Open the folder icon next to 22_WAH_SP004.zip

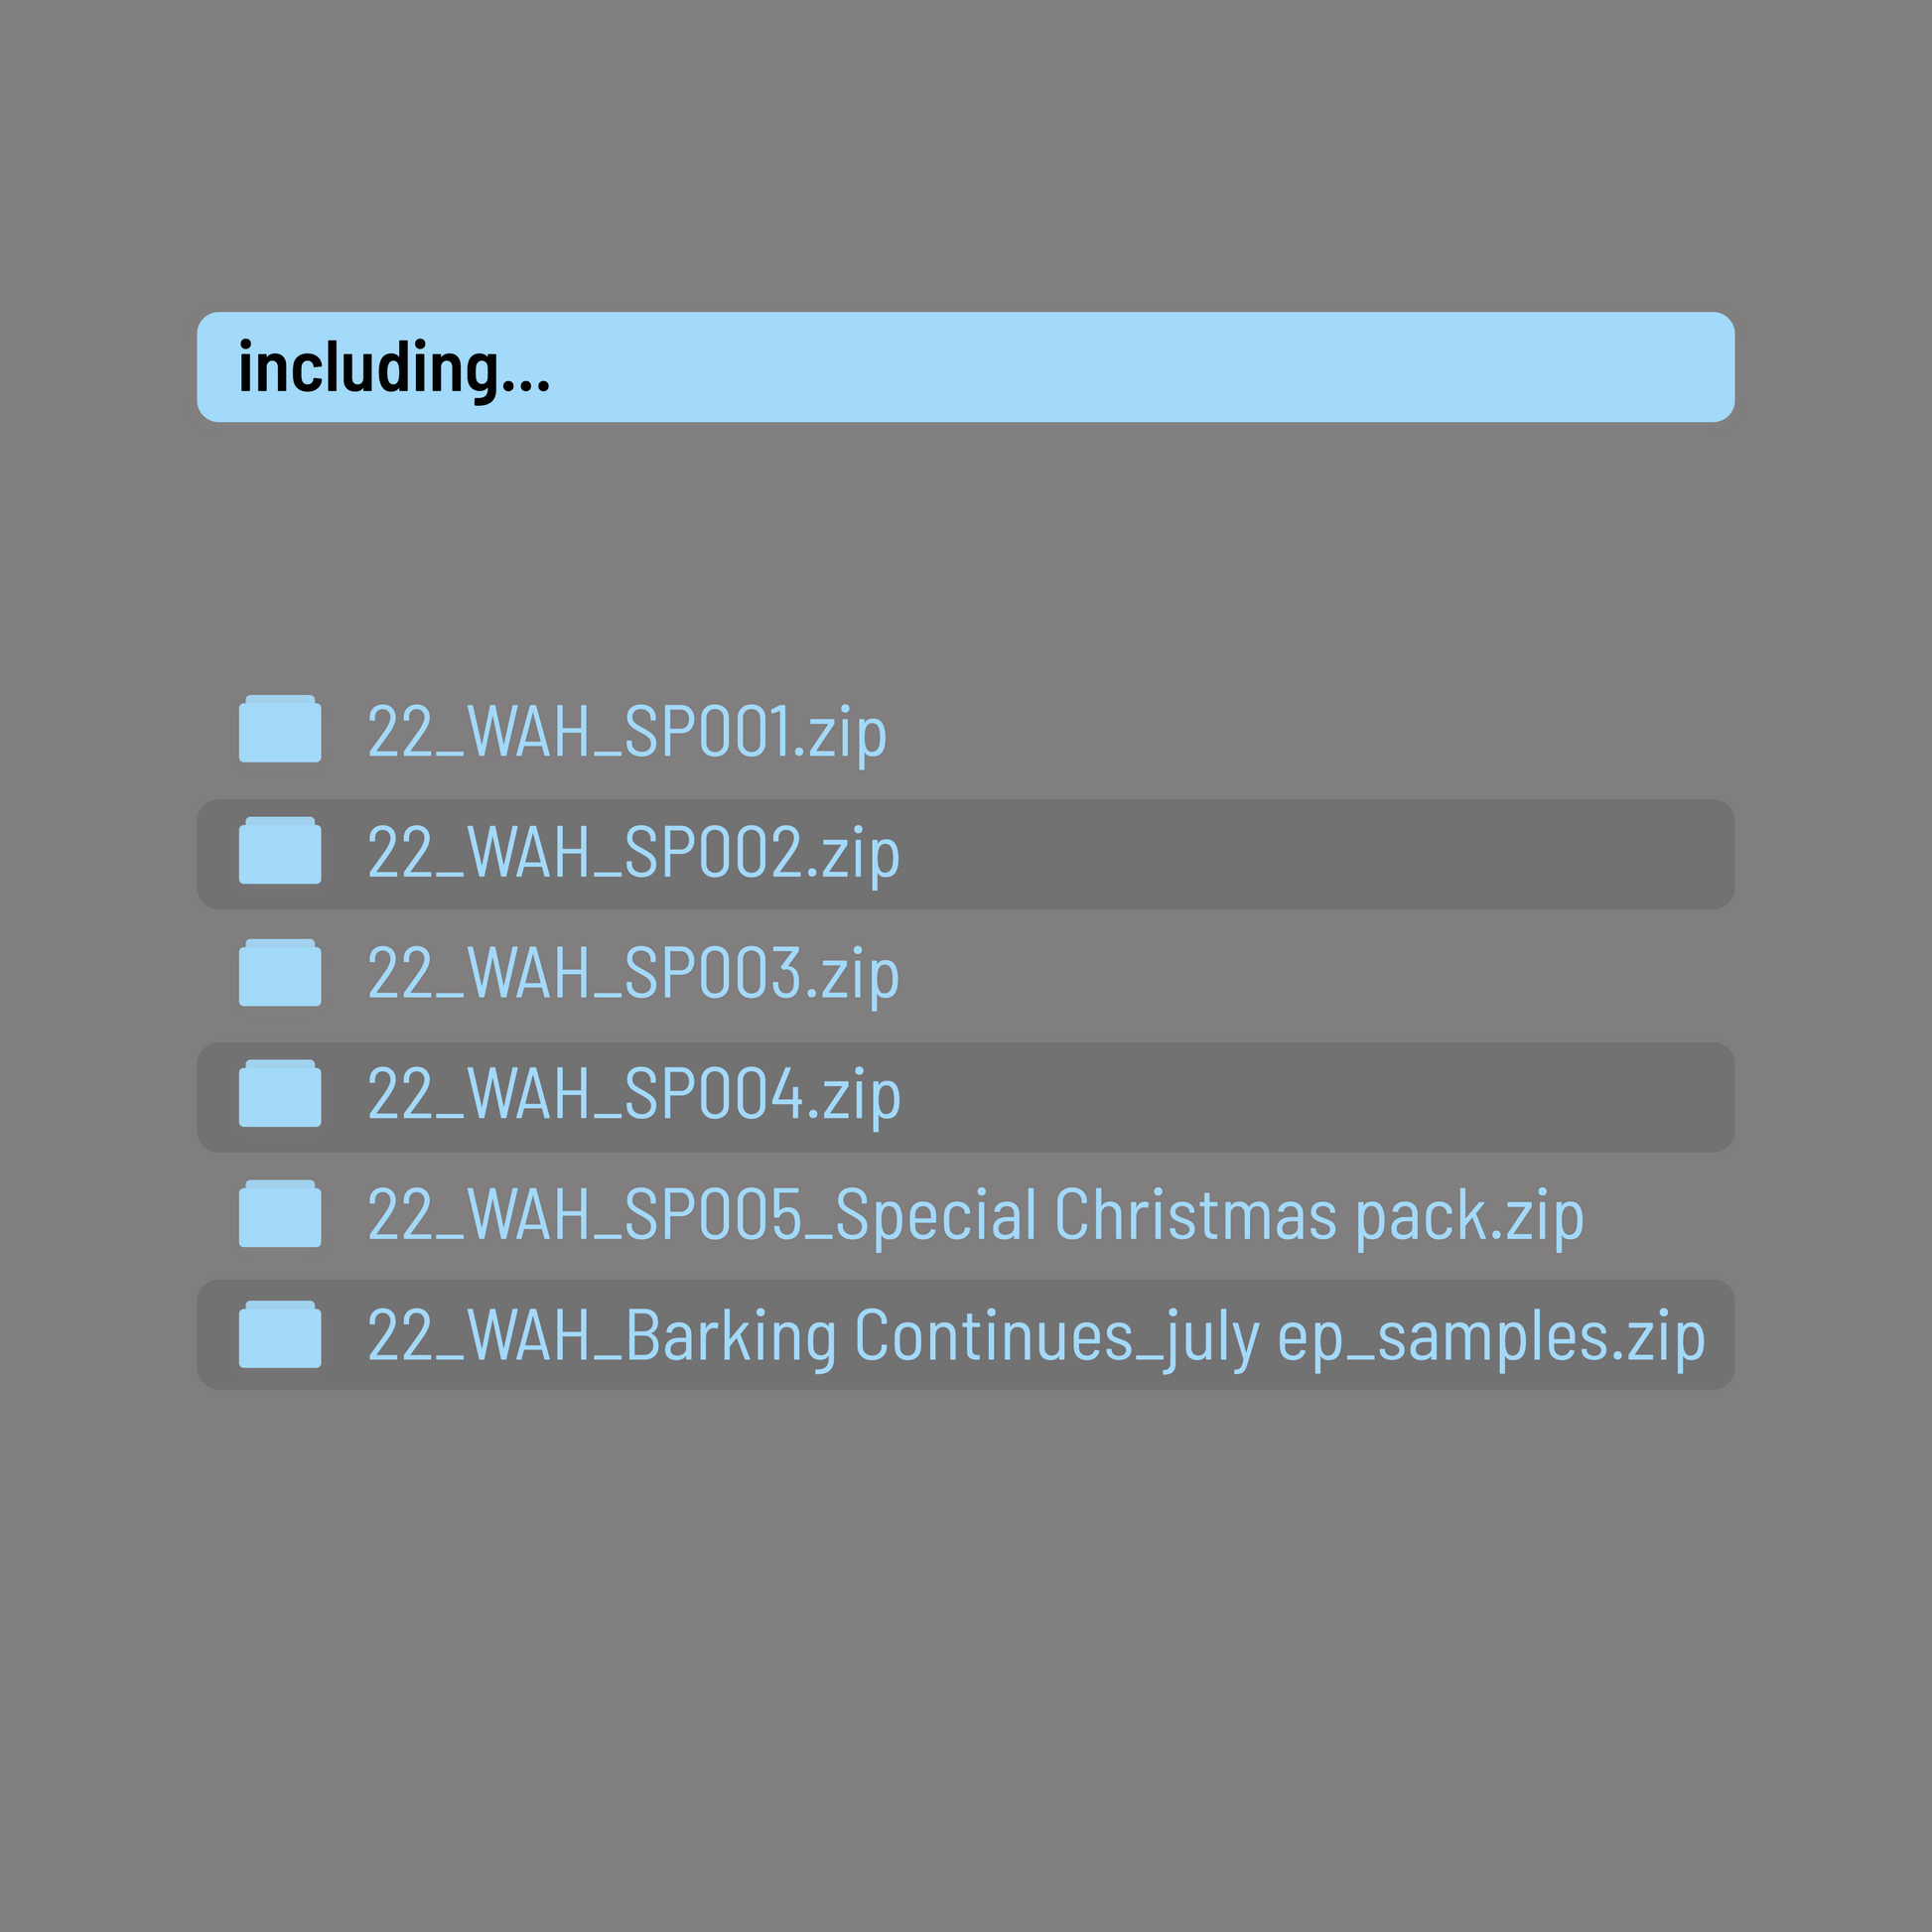pyautogui.click(x=279, y=1094)
